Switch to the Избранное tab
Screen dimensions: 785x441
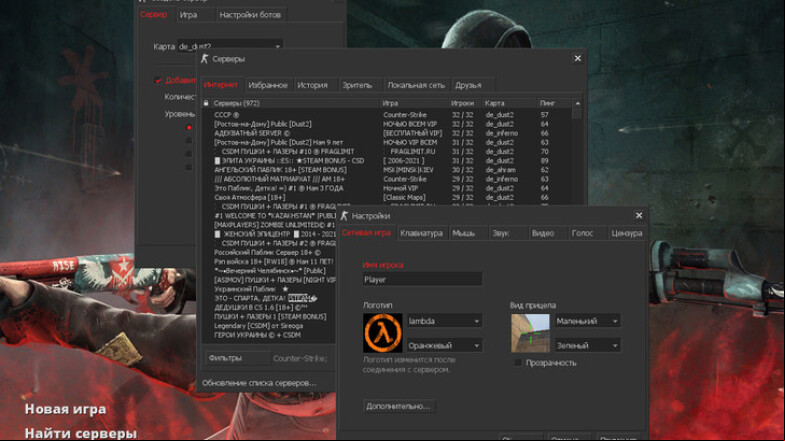click(x=268, y=85)
